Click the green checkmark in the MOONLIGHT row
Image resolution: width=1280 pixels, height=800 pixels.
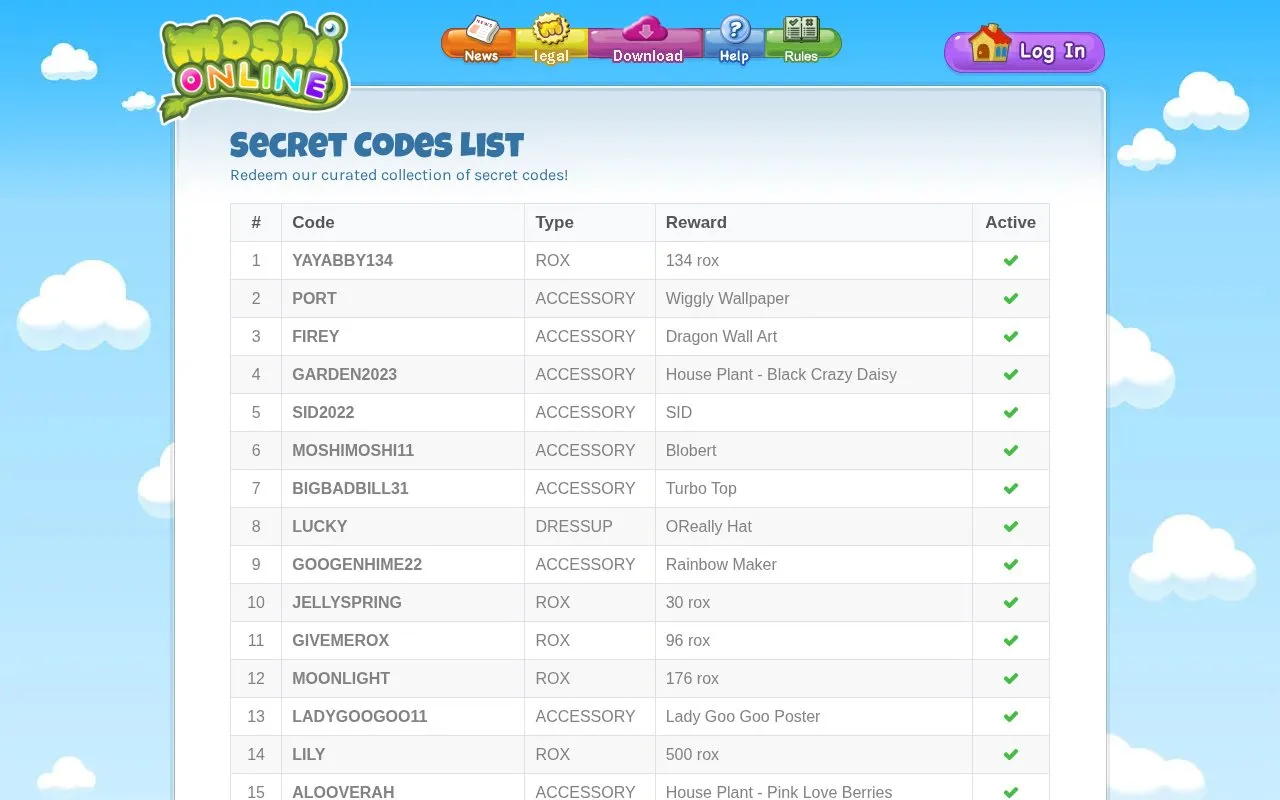coord(1011,678)
